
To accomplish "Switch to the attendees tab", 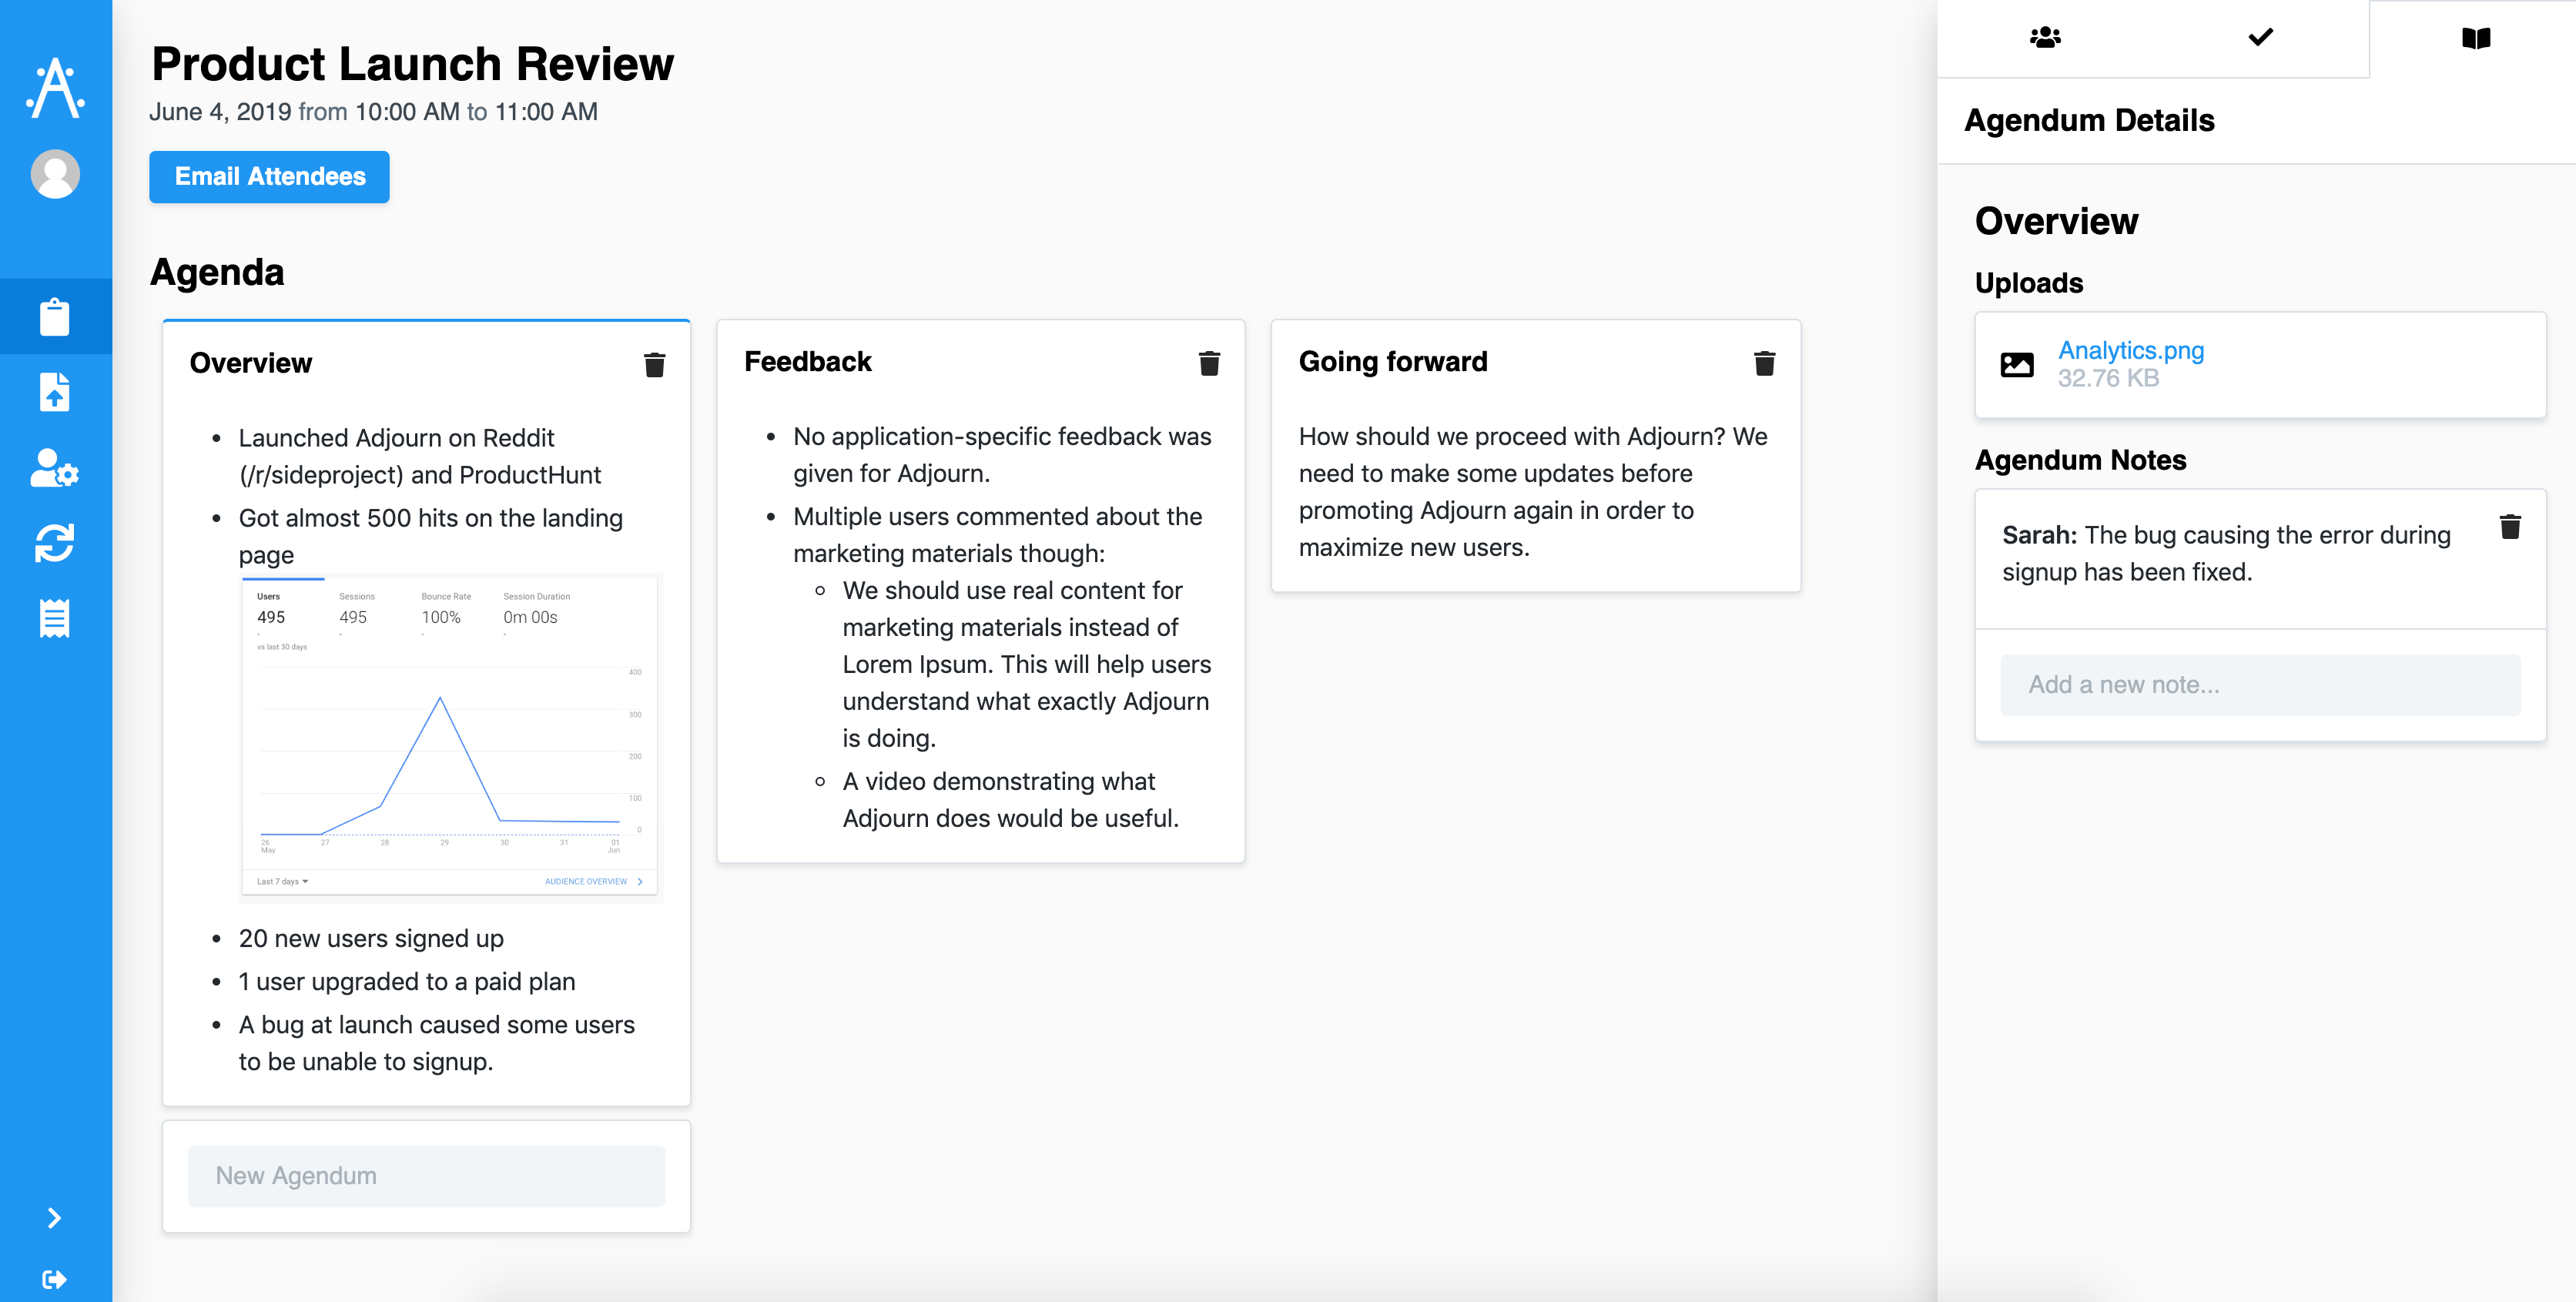I will [x=2045, y=38].
